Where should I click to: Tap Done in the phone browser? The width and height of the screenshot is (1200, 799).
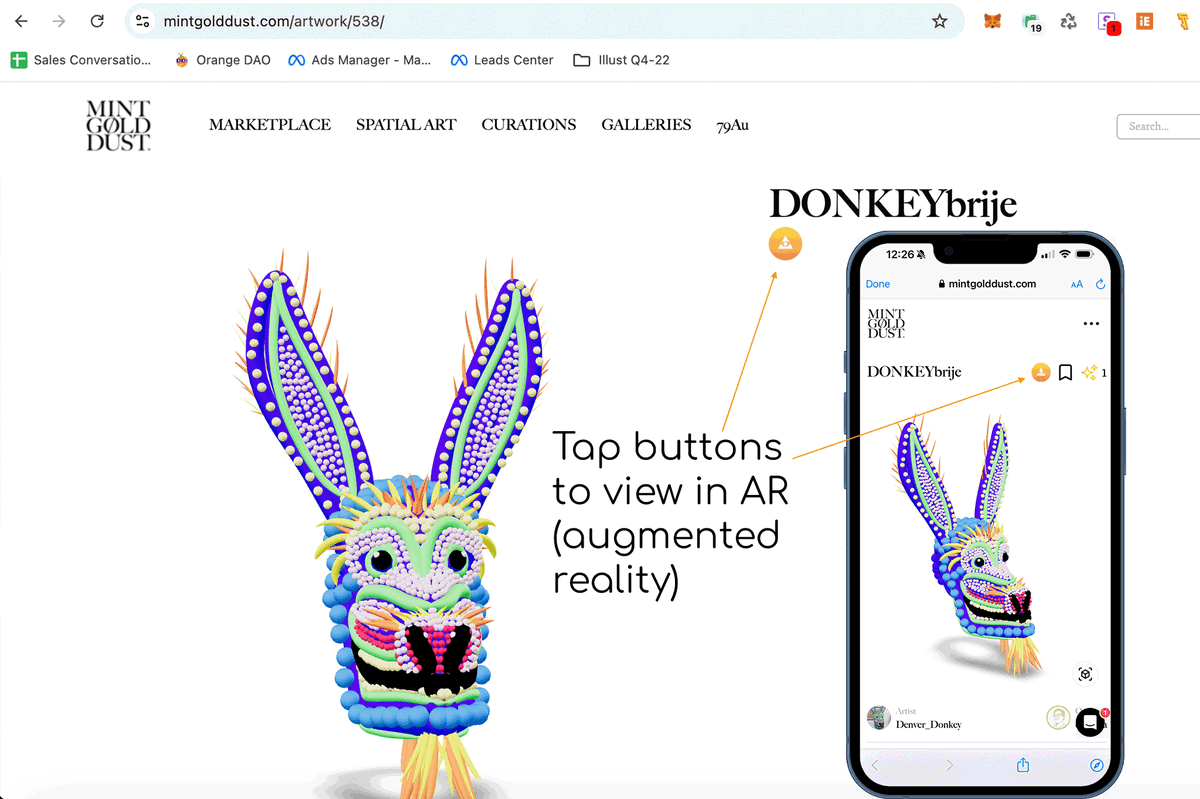(878, 284)
